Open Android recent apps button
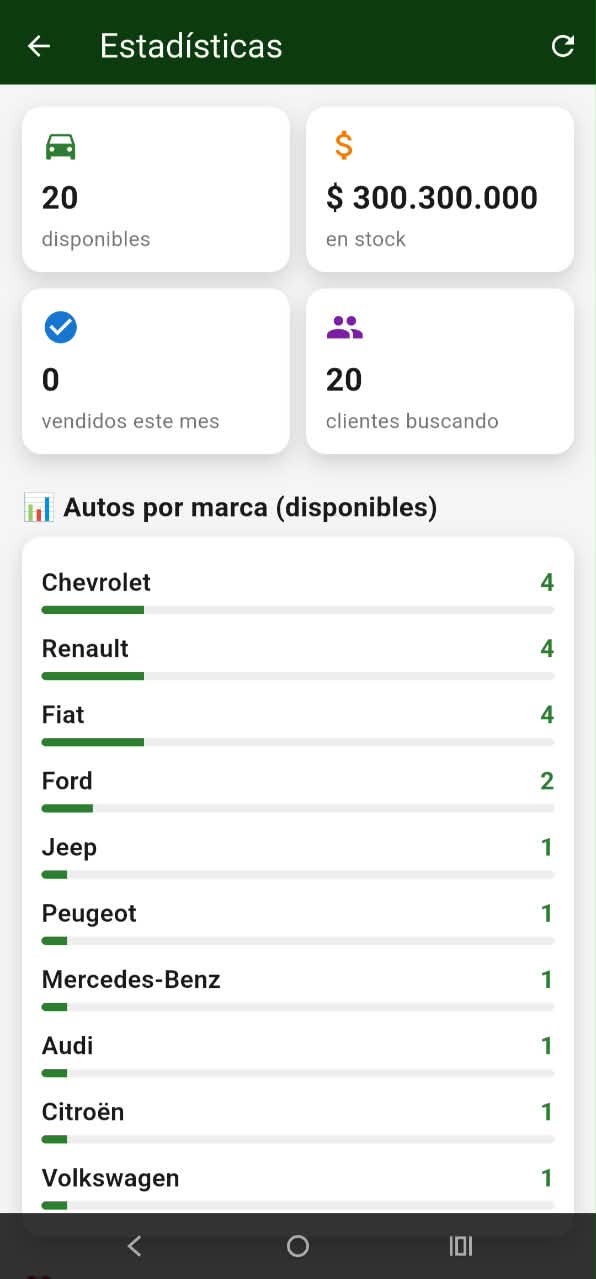This screenshot has height=1279, width=596. [x=461, y=1246]
